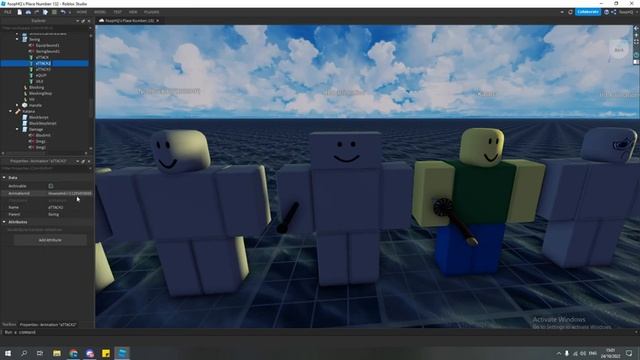Open File Explorer from the taskbar
The image size is (640, 360).
pos(57,353)
